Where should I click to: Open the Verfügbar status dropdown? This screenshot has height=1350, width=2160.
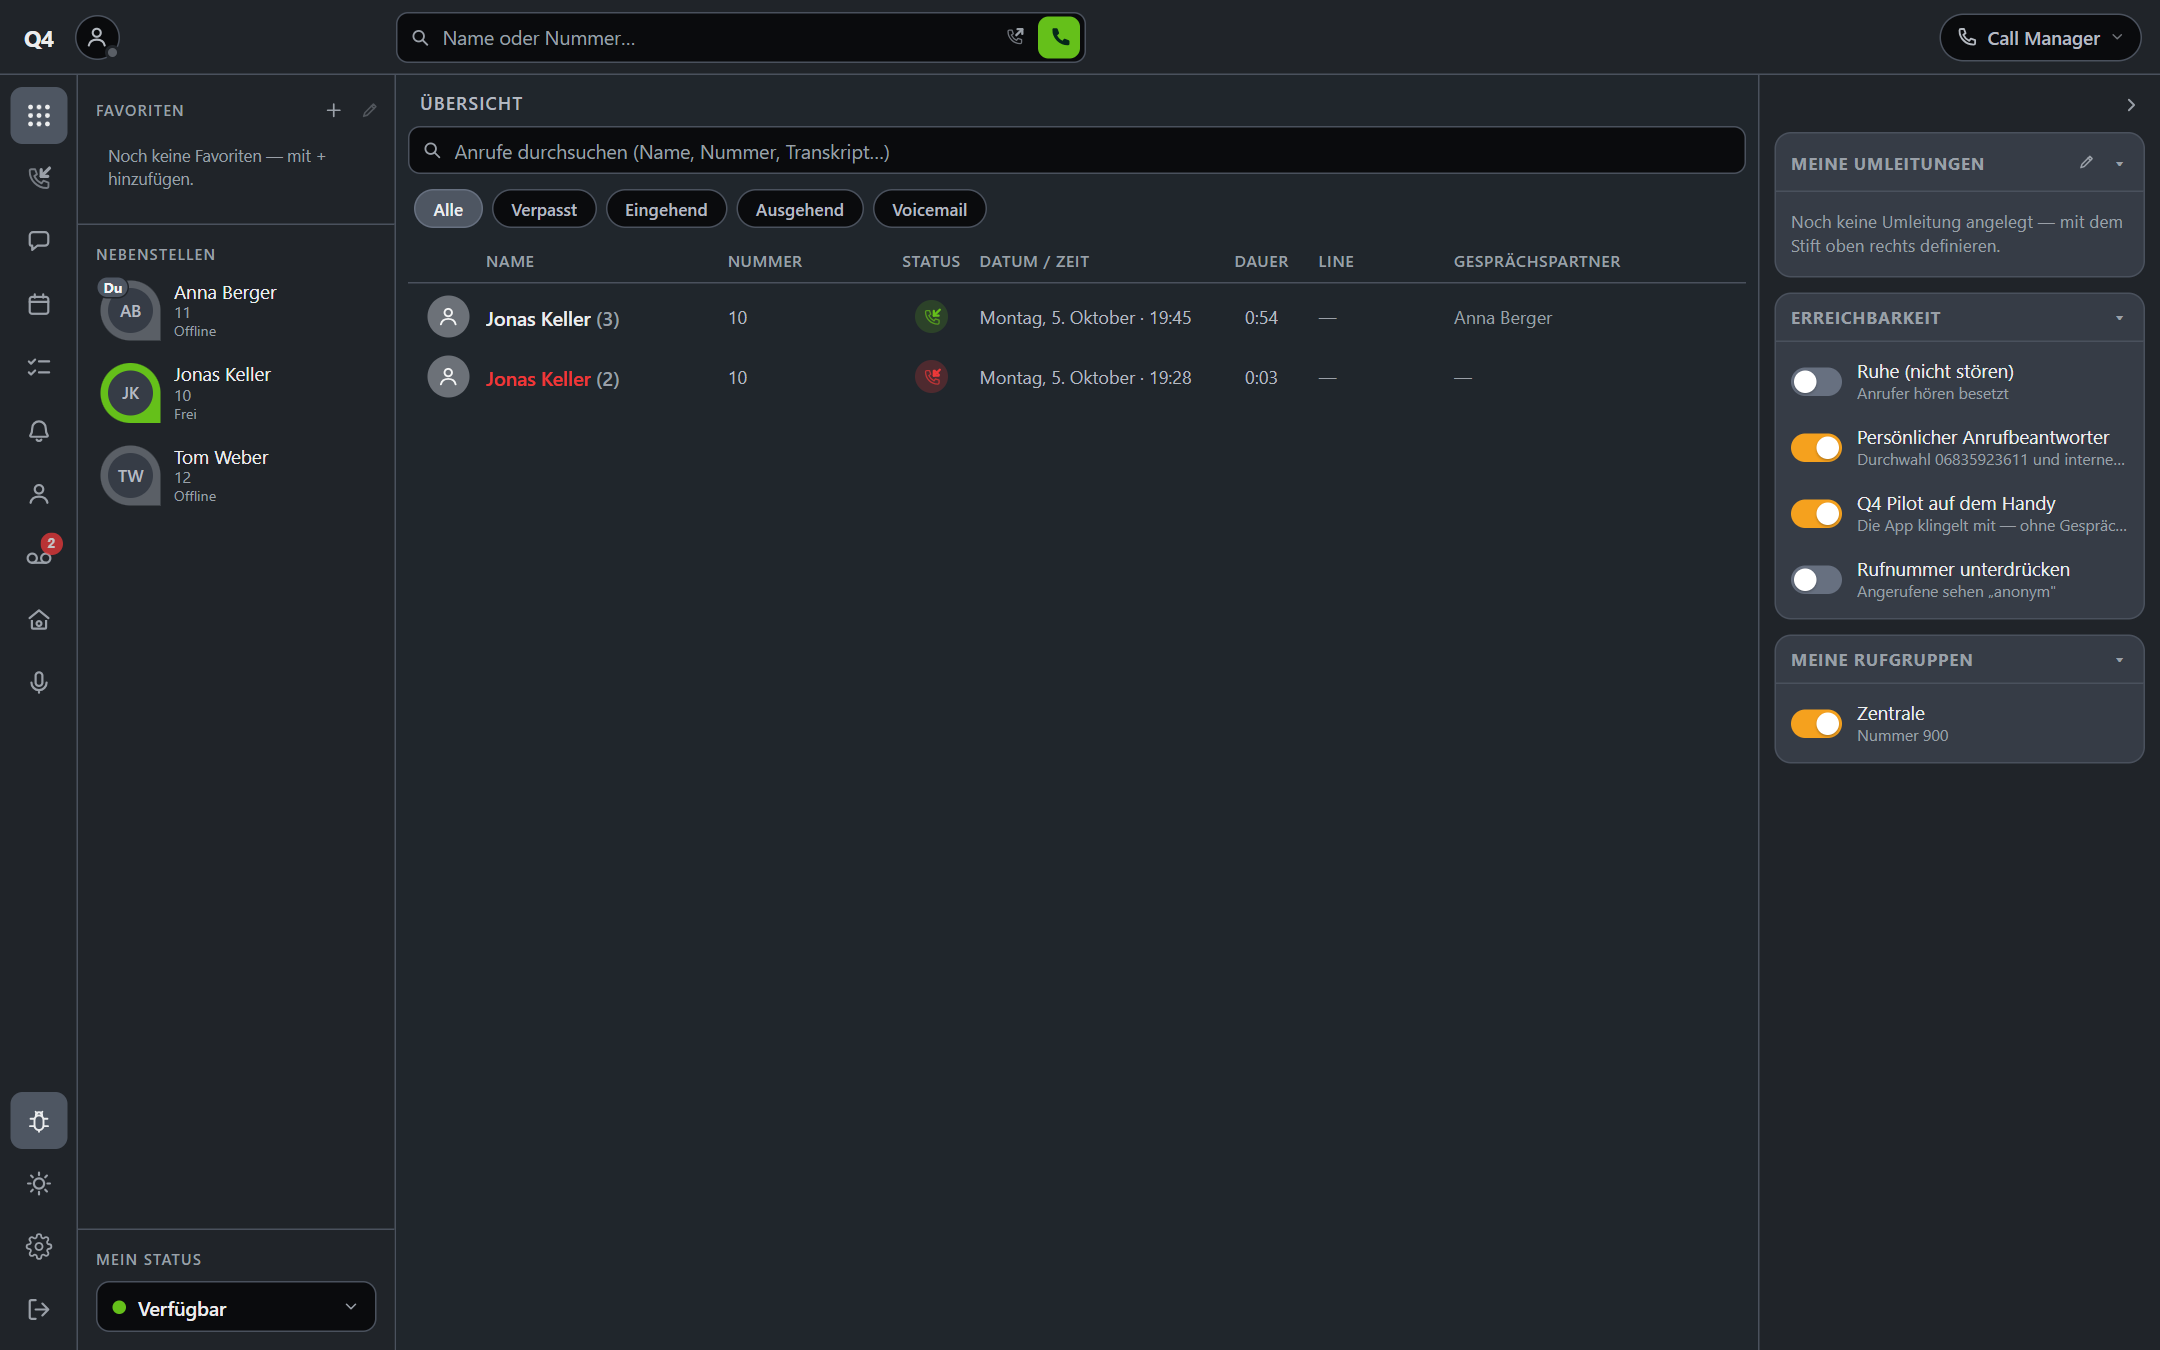click(x=236, y=1308)
